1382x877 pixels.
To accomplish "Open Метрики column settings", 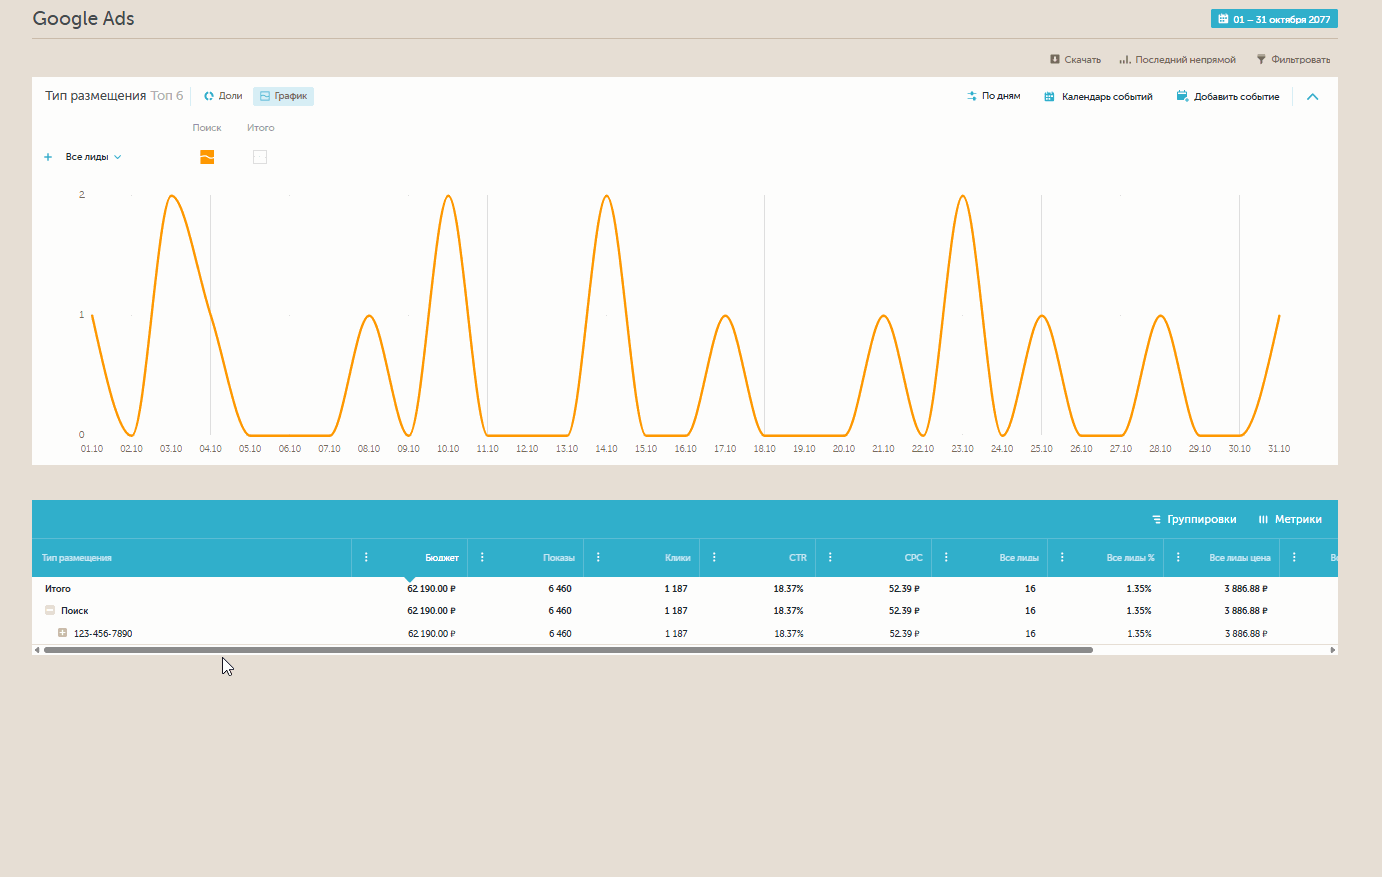I will 1289,520.
